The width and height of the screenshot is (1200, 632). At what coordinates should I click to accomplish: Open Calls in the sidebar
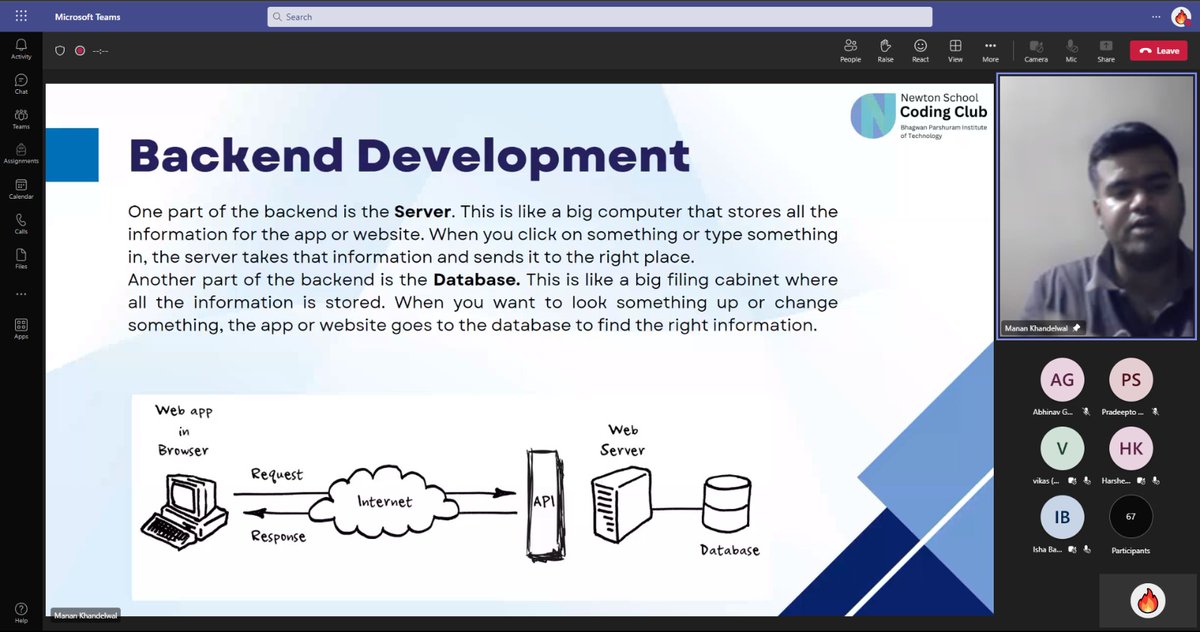tap(21, 223)
